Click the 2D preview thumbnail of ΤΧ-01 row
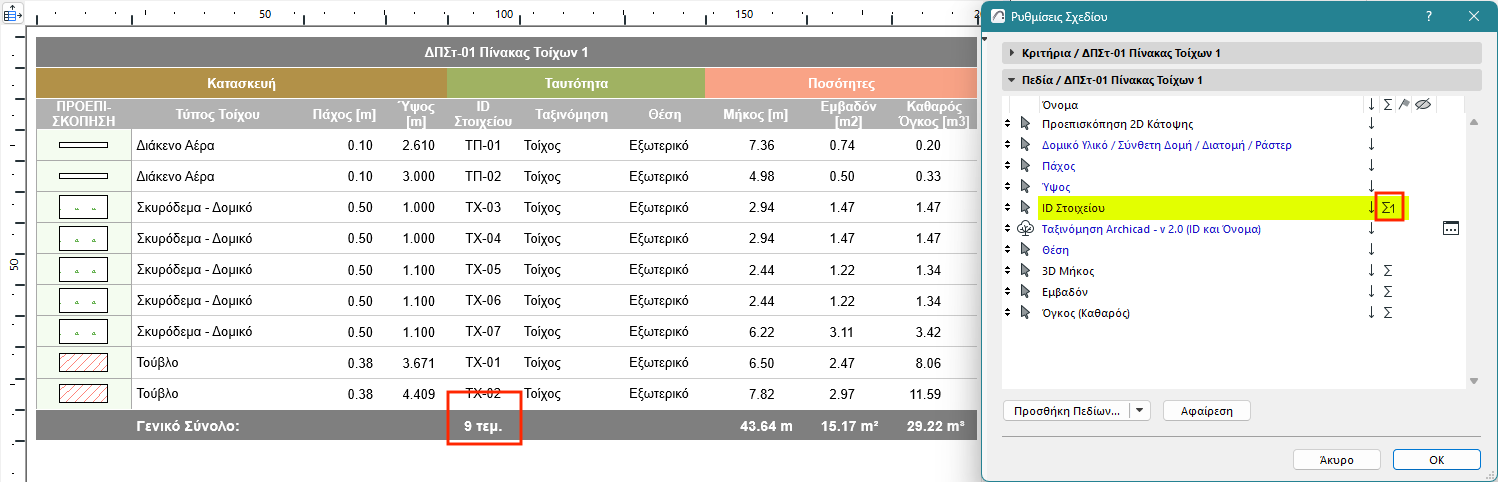1498x482 pixels. coord(84,363)
